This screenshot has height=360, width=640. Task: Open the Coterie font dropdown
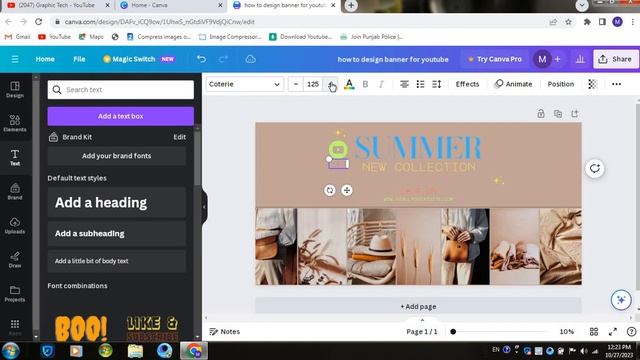pos(244,84)
